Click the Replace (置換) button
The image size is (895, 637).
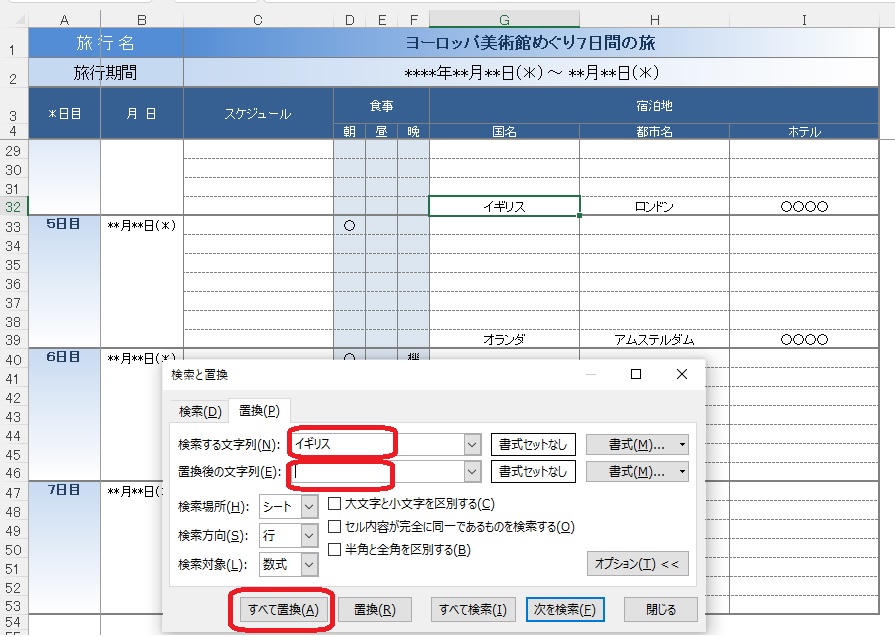click(x=374, y=610)
